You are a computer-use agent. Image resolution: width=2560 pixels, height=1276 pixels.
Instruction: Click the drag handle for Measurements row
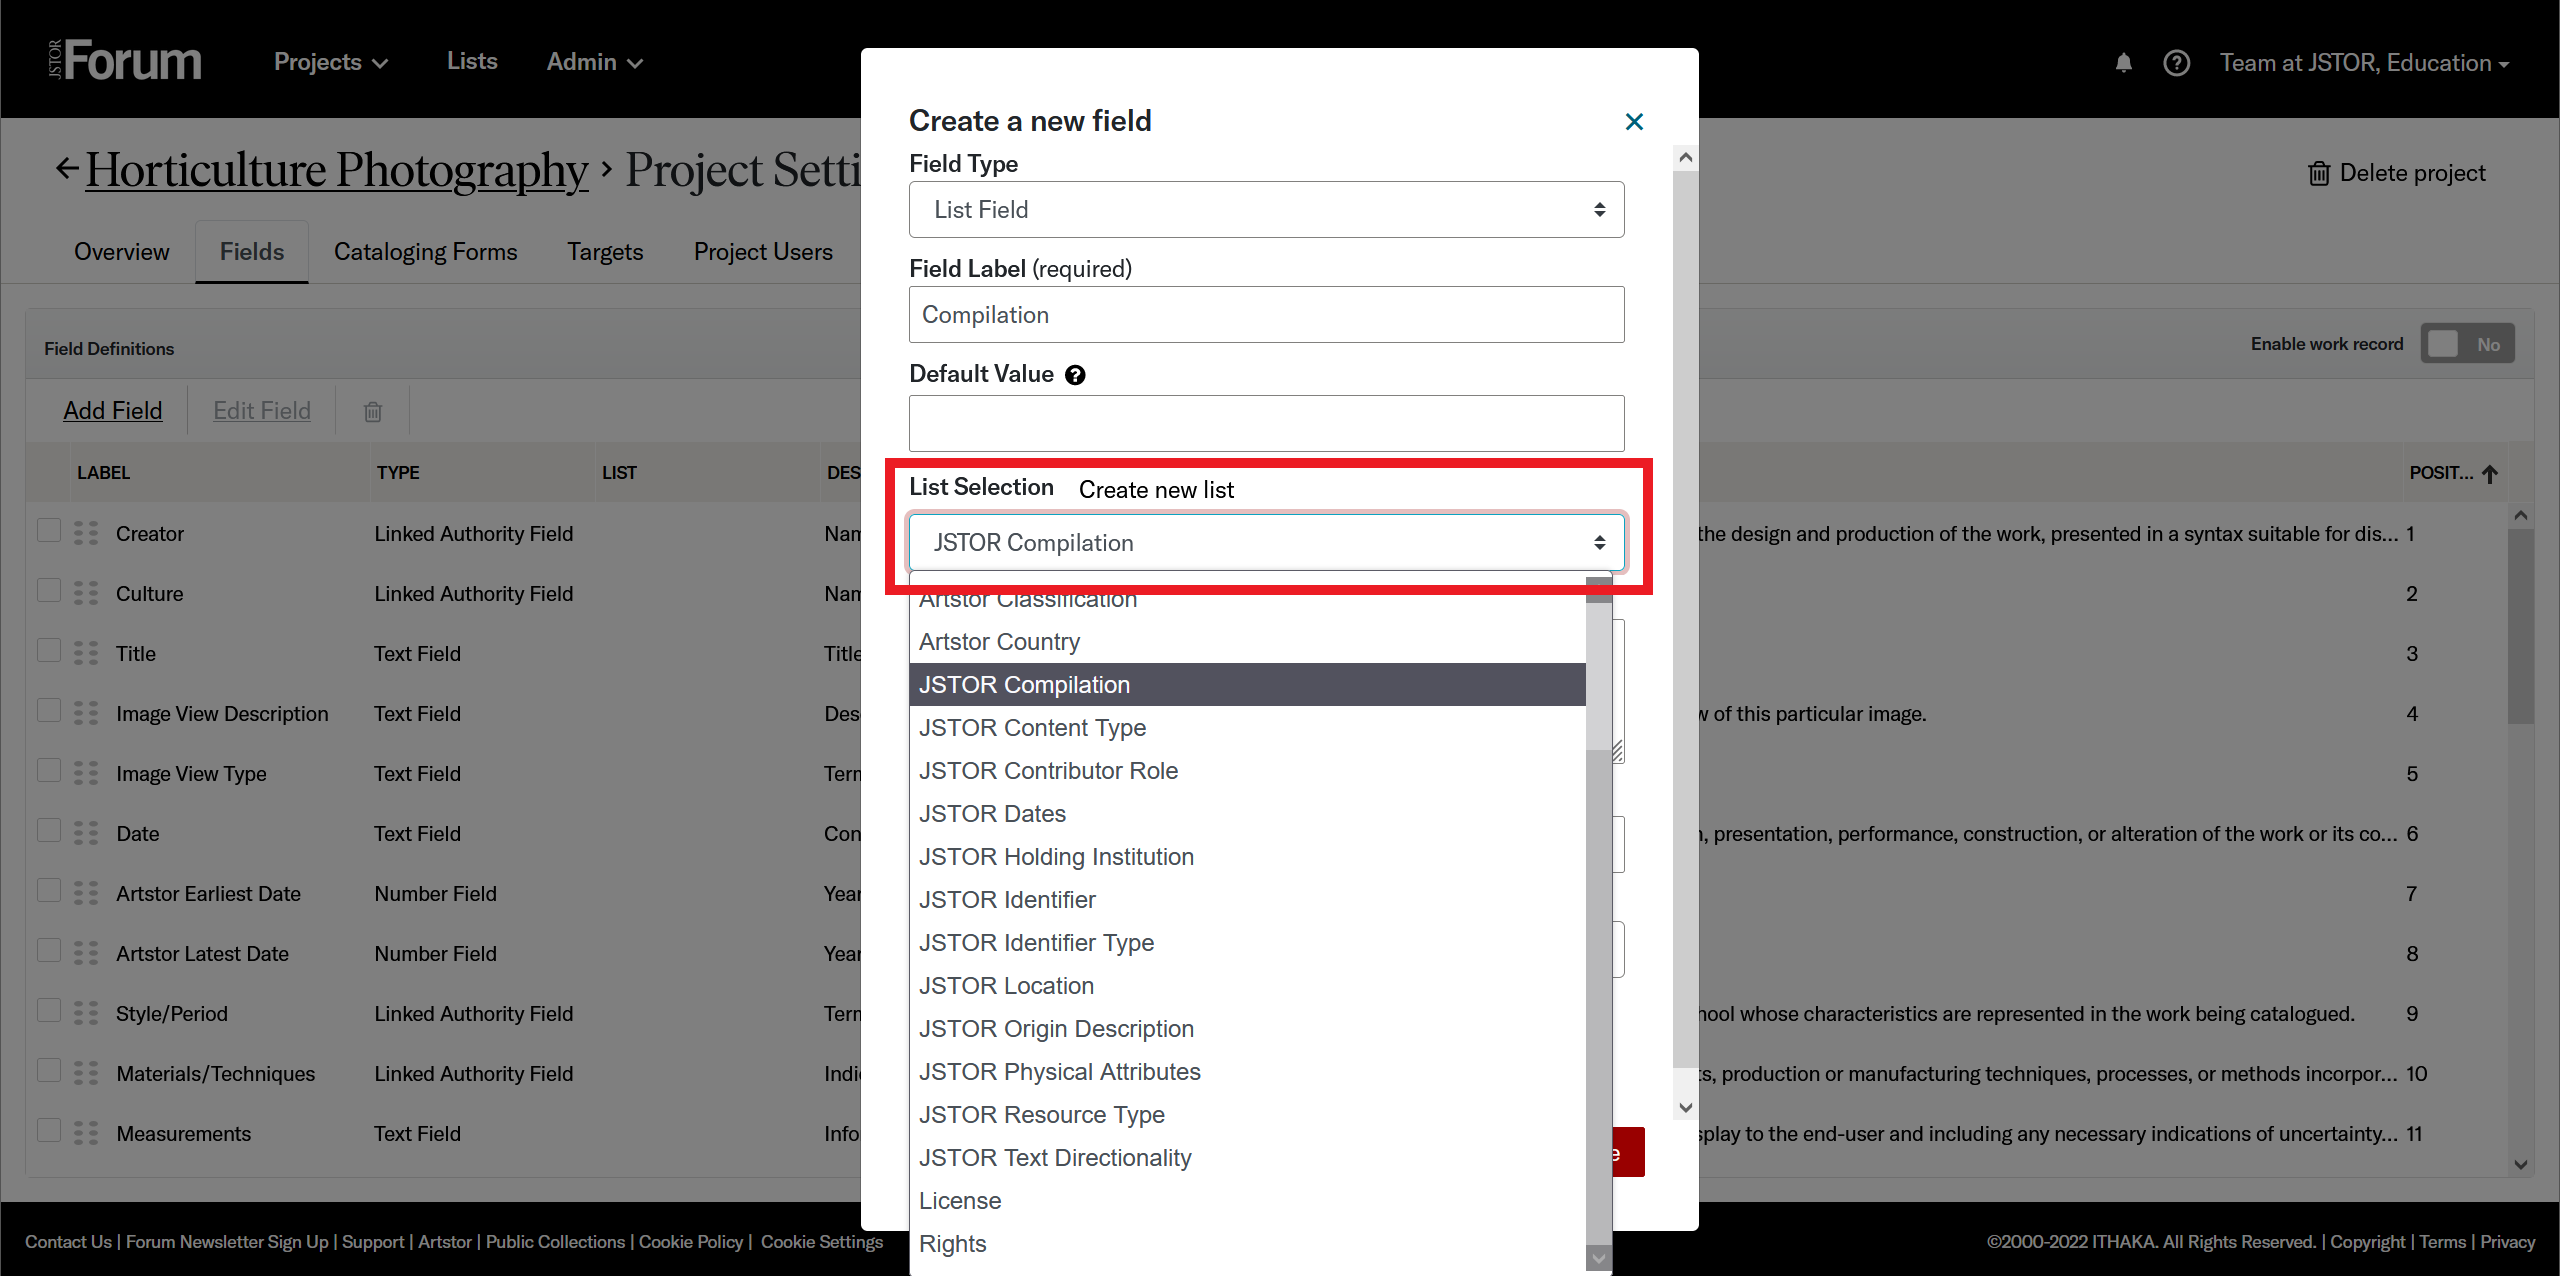86,1133
